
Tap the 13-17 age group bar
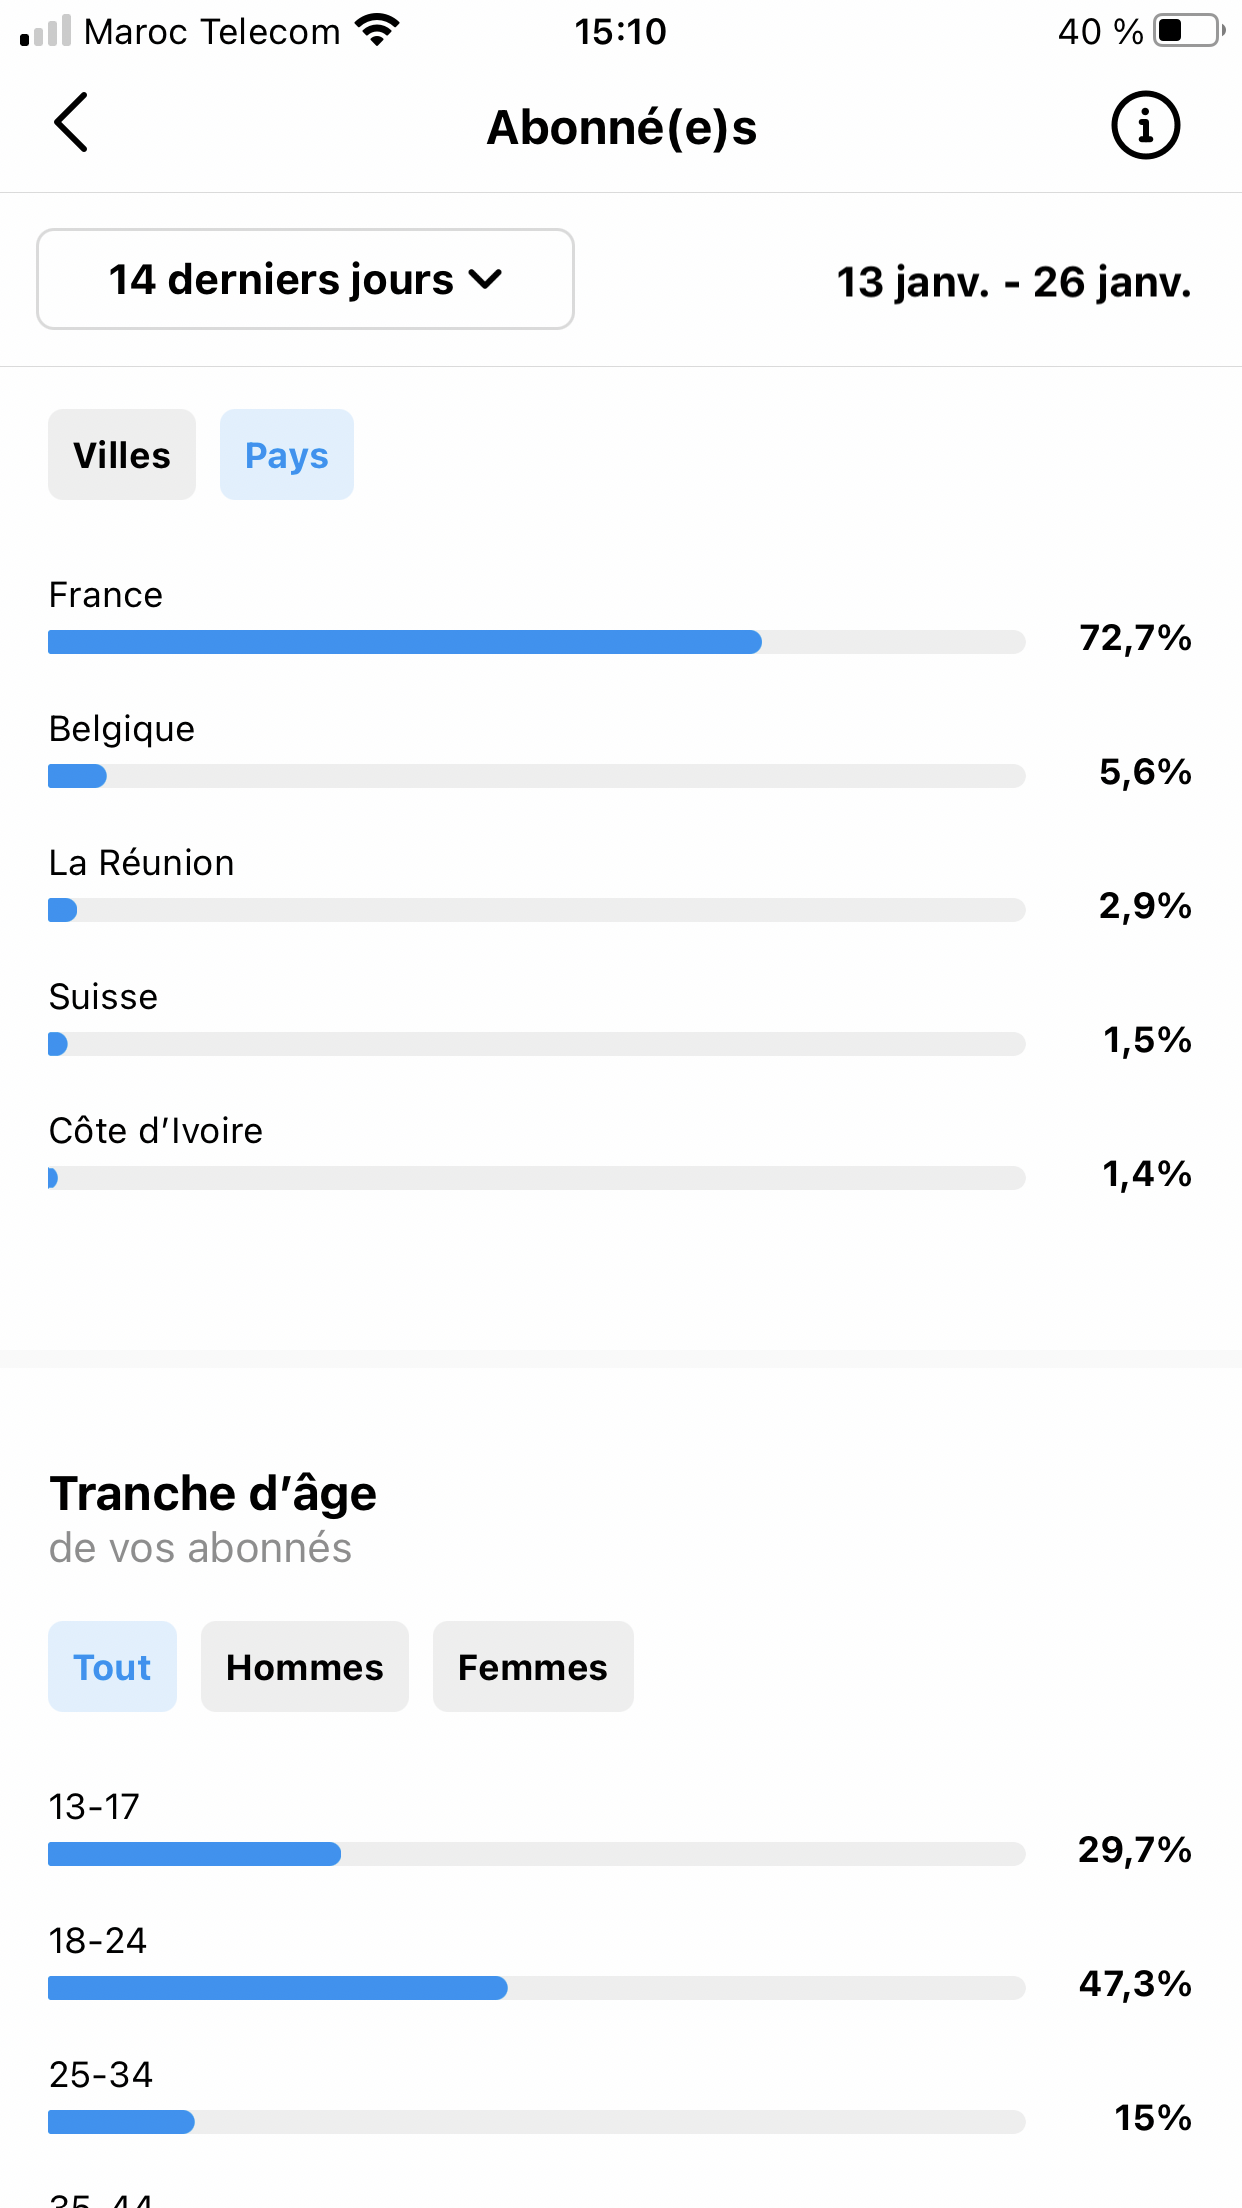(x=537, y=1854)
